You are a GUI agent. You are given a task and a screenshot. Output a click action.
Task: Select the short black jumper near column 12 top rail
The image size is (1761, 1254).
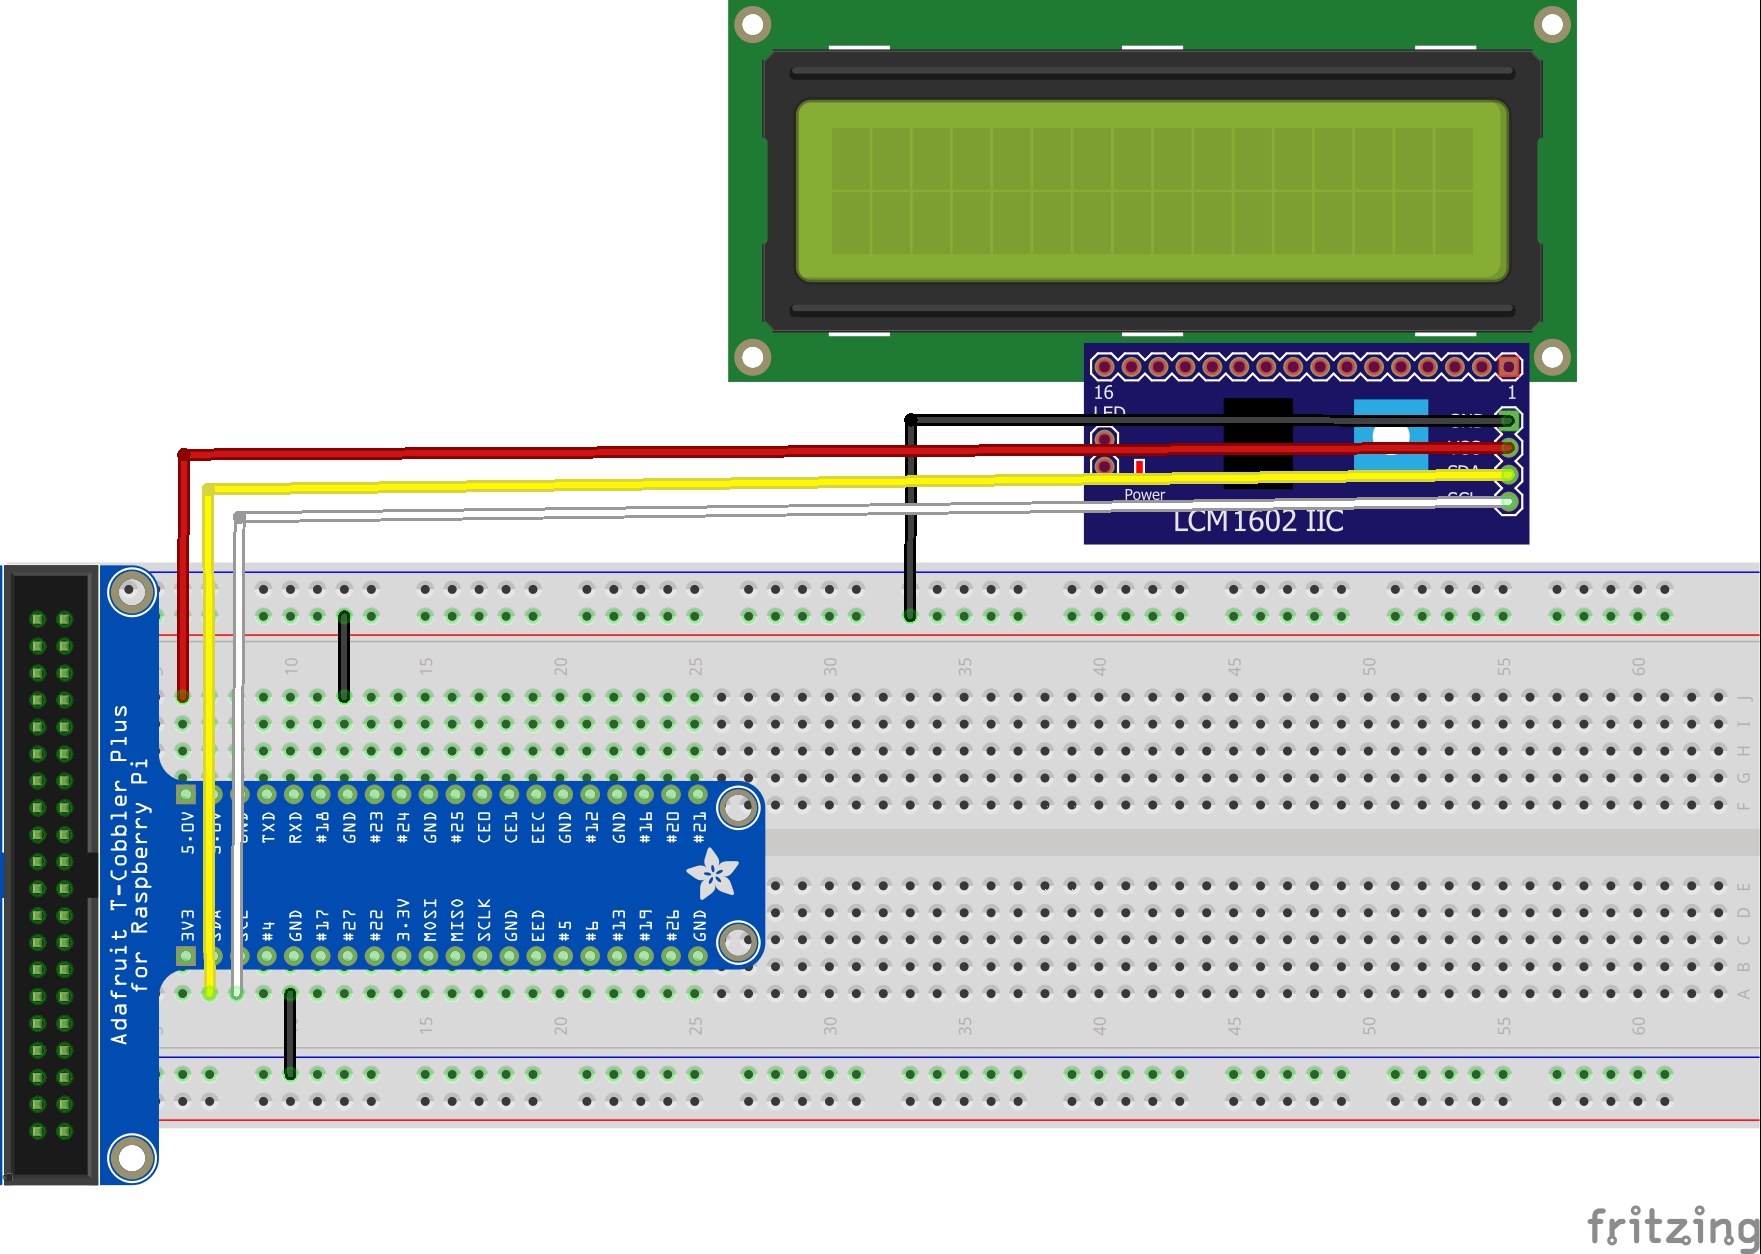(344, 656)
